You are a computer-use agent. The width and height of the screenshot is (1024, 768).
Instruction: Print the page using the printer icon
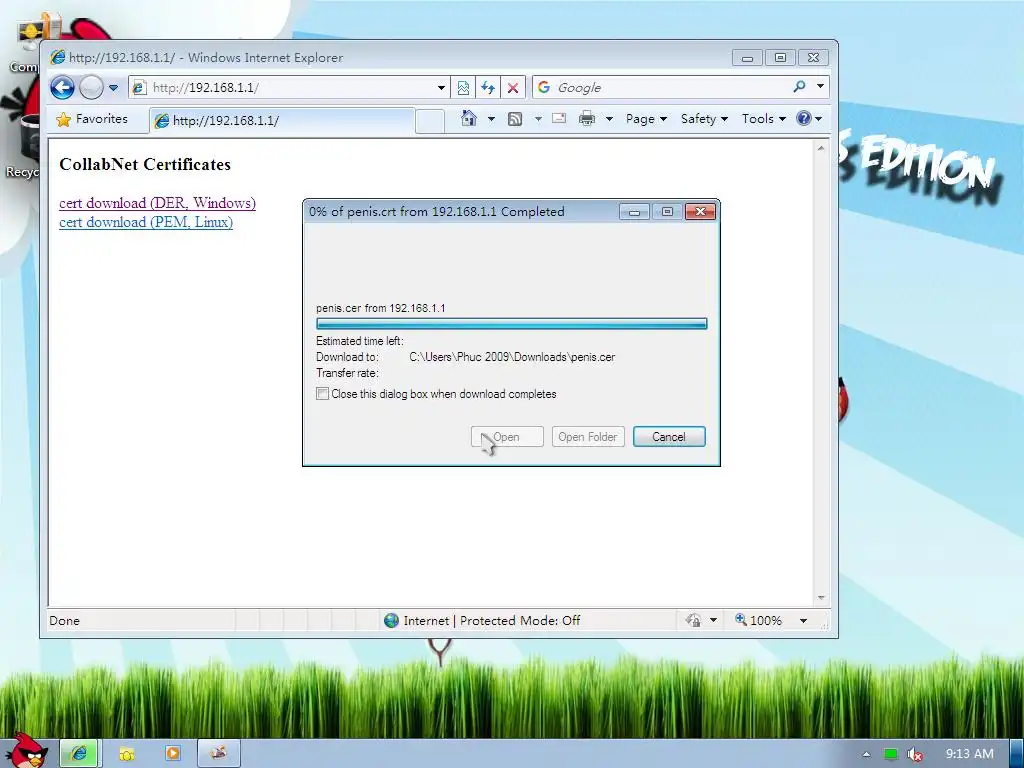click(587, 119)
